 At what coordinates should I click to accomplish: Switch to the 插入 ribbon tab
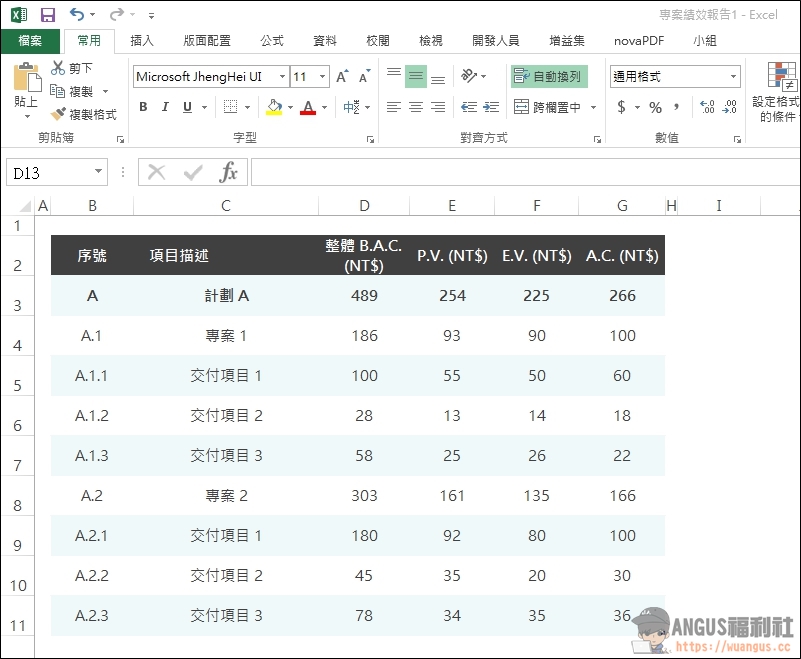point(142,41)
